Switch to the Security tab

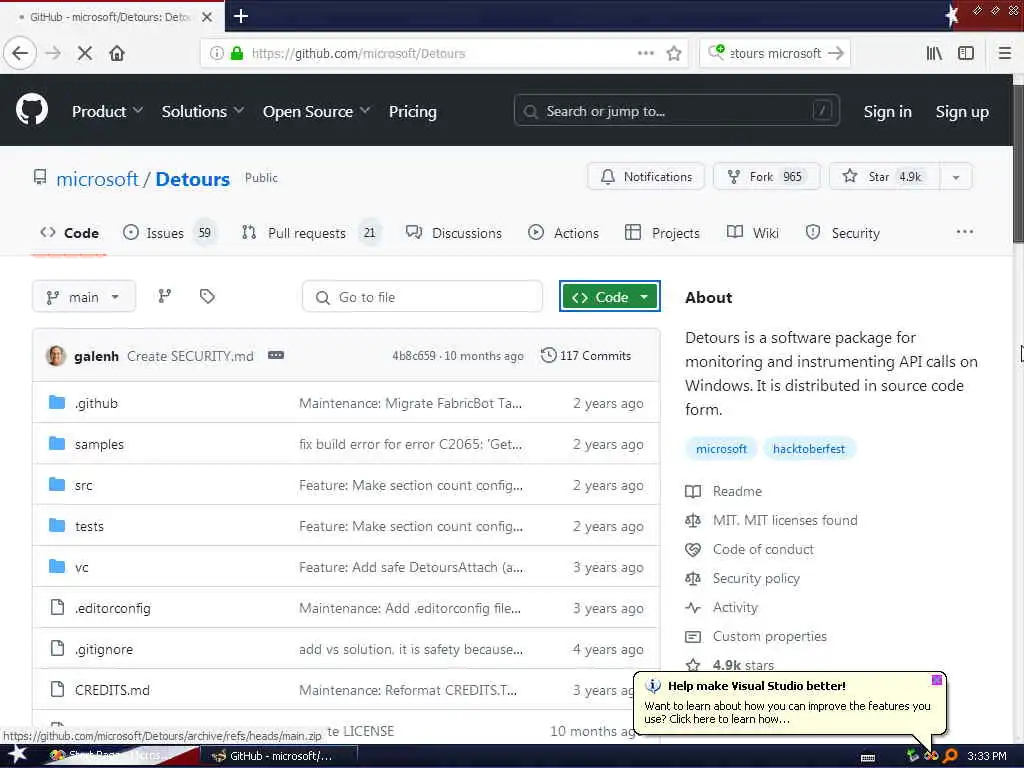843,232
